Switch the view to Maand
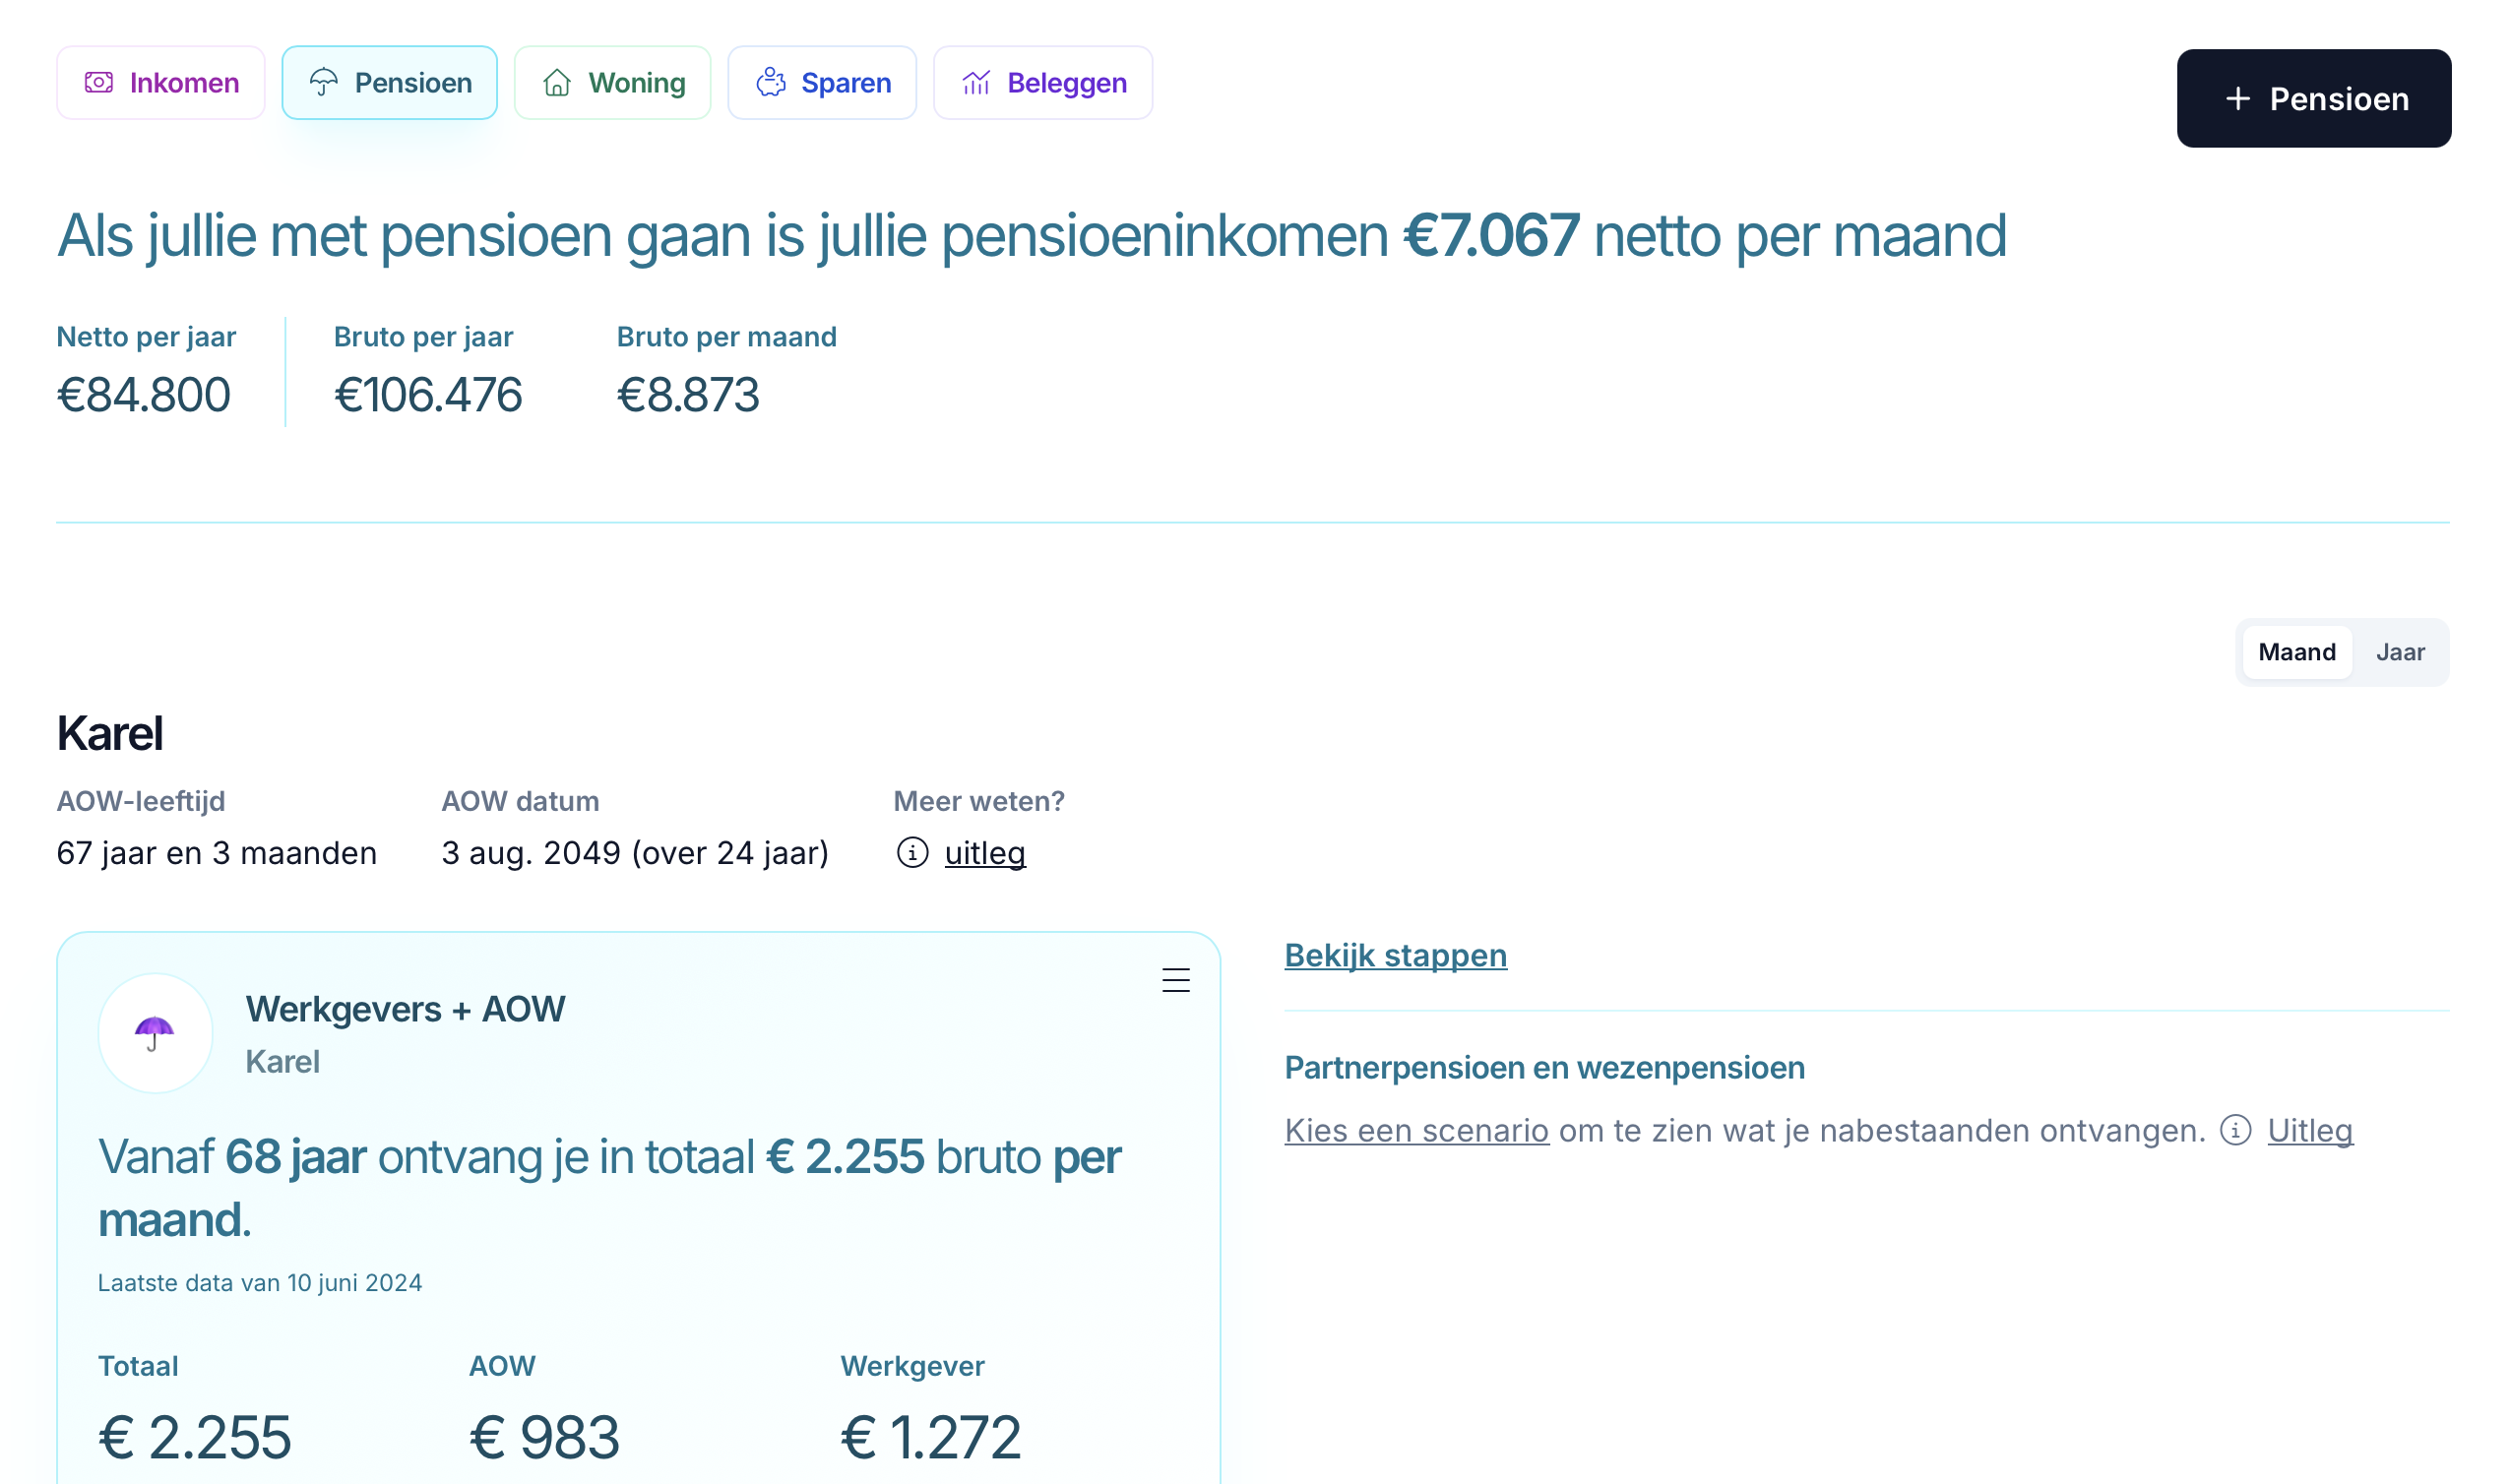Viewport: 2510px width, 1484px height. 2296,652
